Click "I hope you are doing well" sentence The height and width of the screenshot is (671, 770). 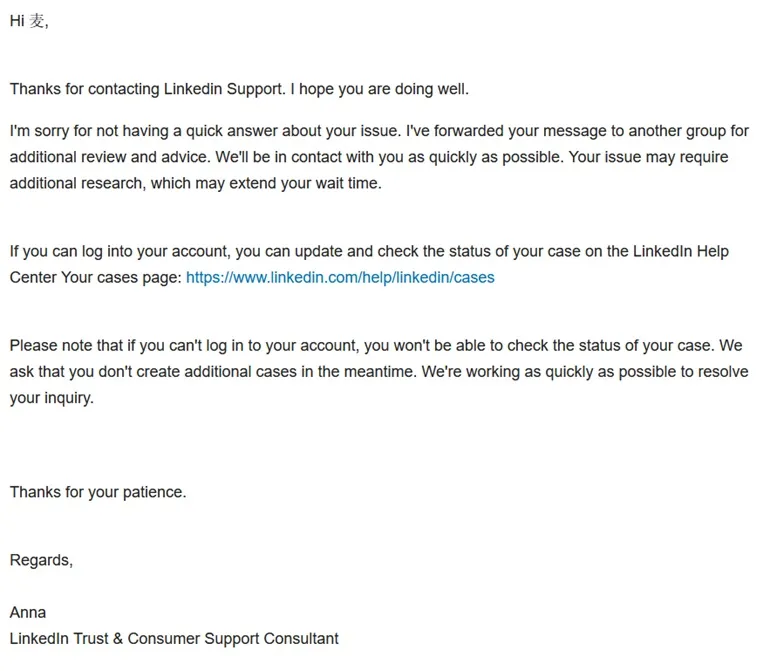(x=380, y=89)
